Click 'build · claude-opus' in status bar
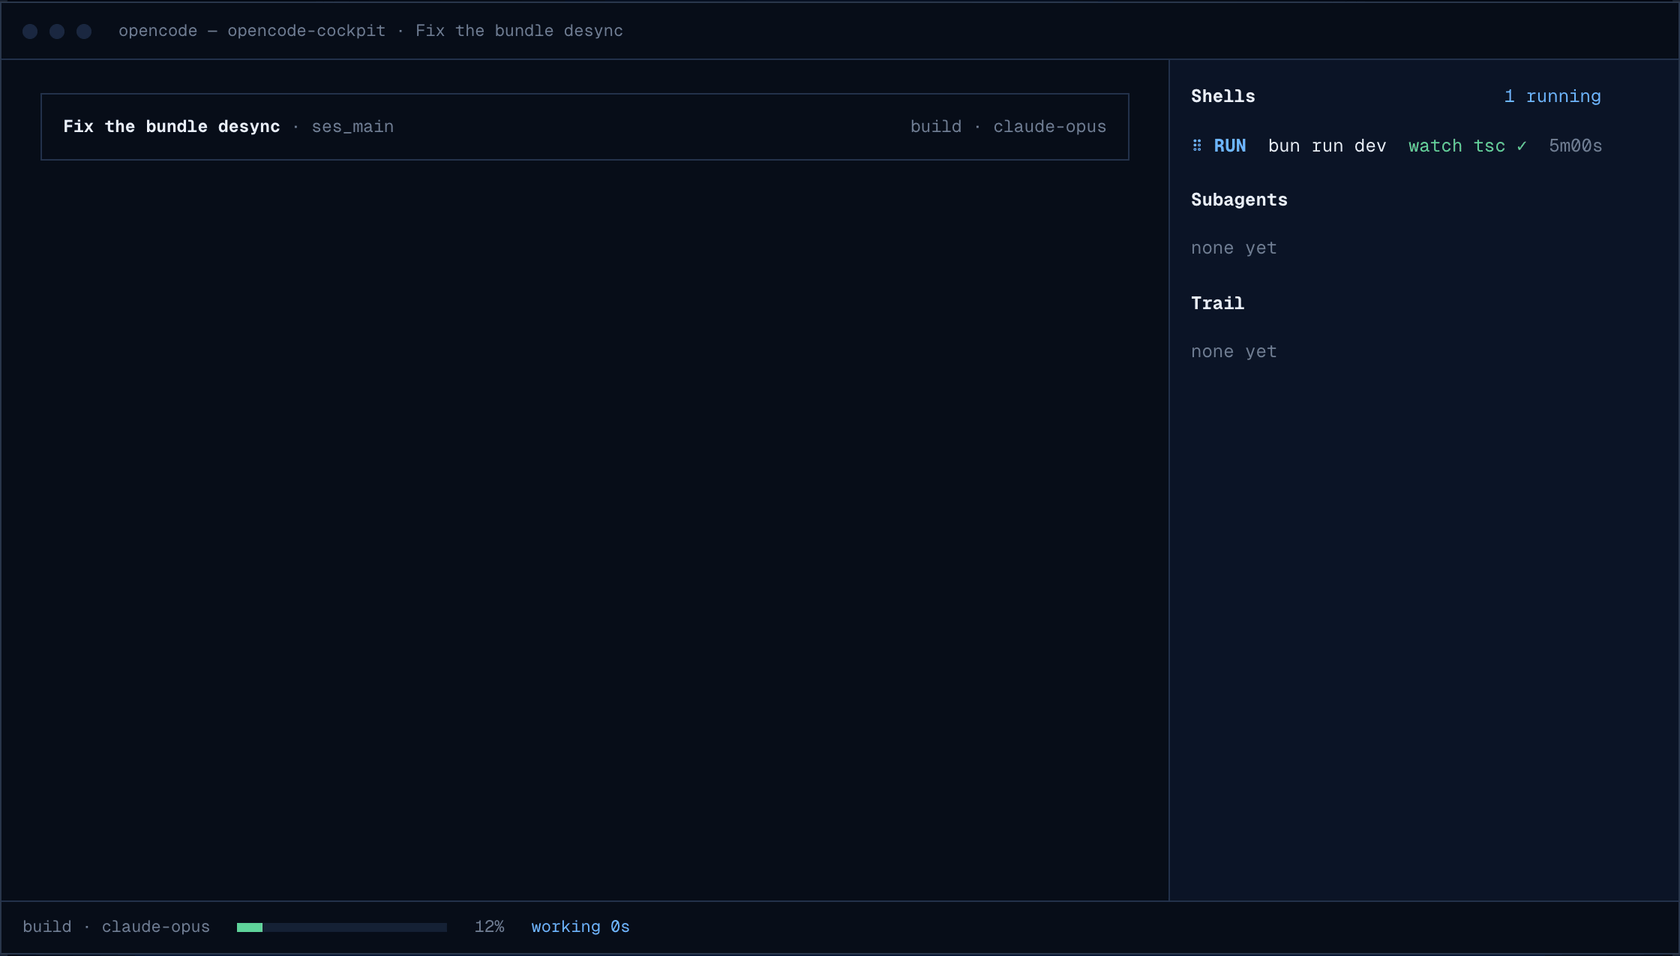 (x=116, y=927)
